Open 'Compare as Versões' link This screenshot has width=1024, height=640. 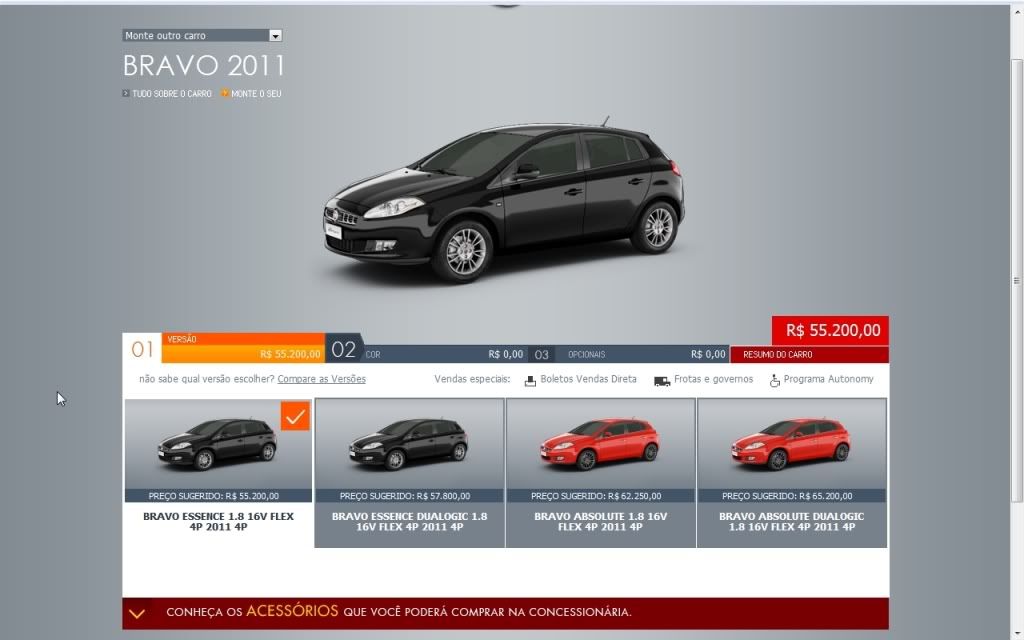pos(321,379)
